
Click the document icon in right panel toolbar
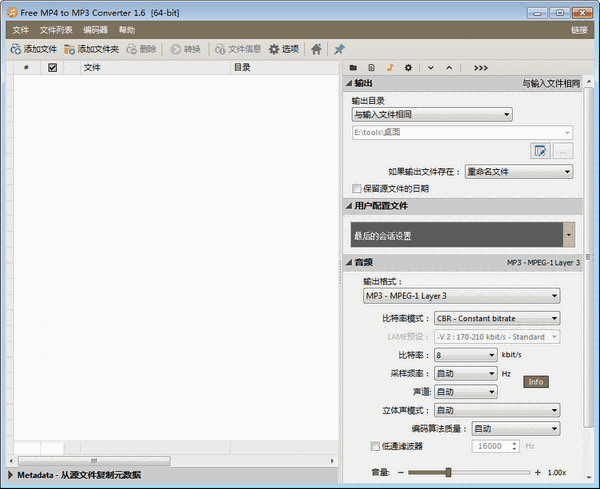[372, 68]
